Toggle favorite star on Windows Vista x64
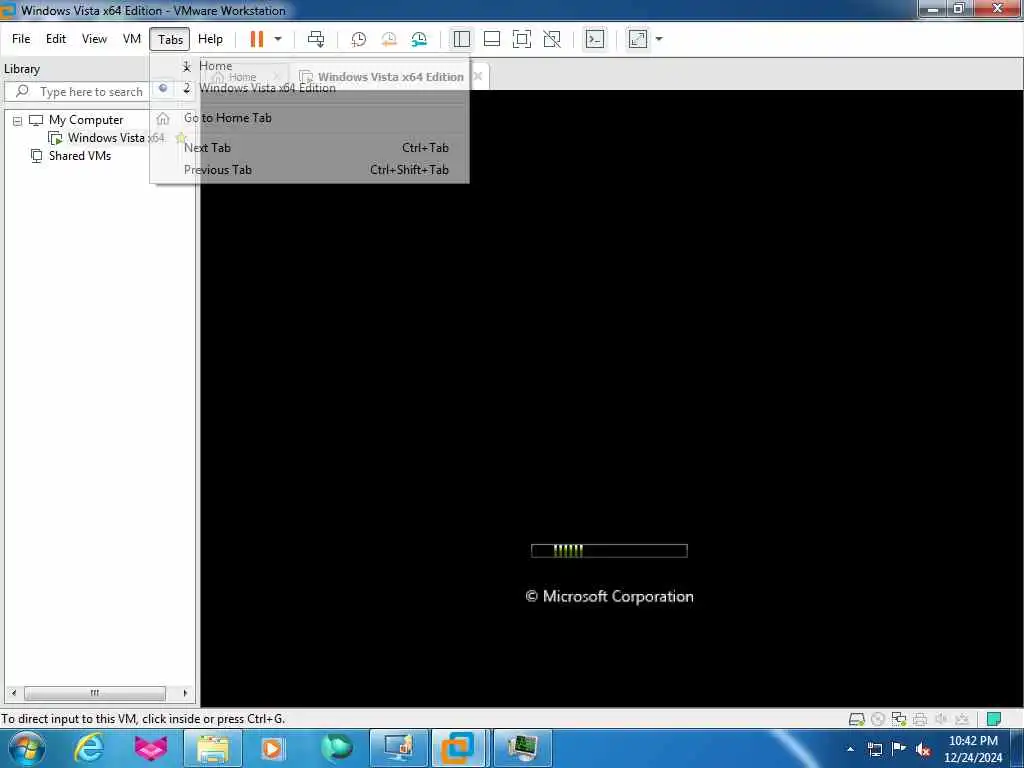This screenshot has width=1024, height=768. [x=181, y=138]
